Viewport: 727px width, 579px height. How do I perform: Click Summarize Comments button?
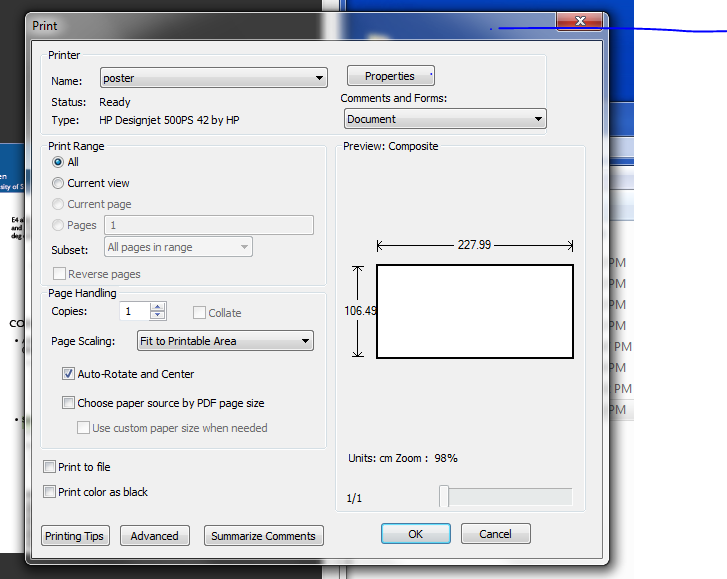(x=263, y=536)
